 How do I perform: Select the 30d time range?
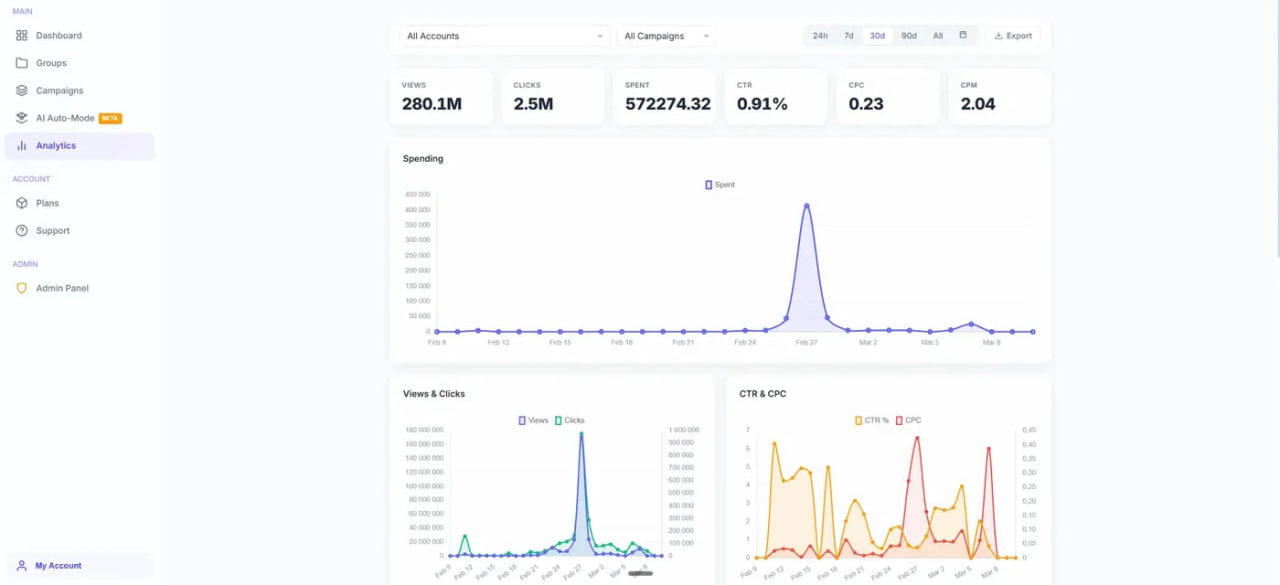[x=877, y=36]
